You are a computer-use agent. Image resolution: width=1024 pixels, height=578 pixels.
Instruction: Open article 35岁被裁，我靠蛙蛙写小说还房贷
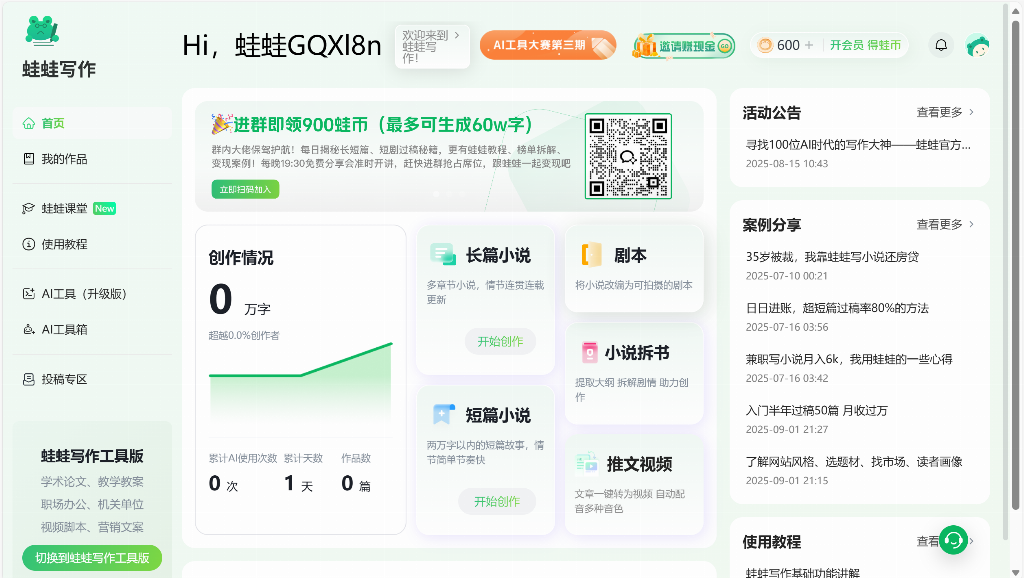coord(832,257)
